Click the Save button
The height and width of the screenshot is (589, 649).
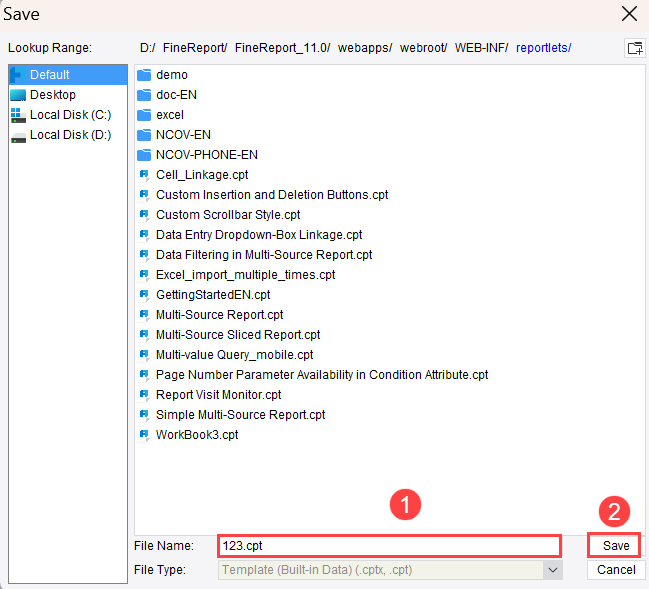(x=615, y=546)
